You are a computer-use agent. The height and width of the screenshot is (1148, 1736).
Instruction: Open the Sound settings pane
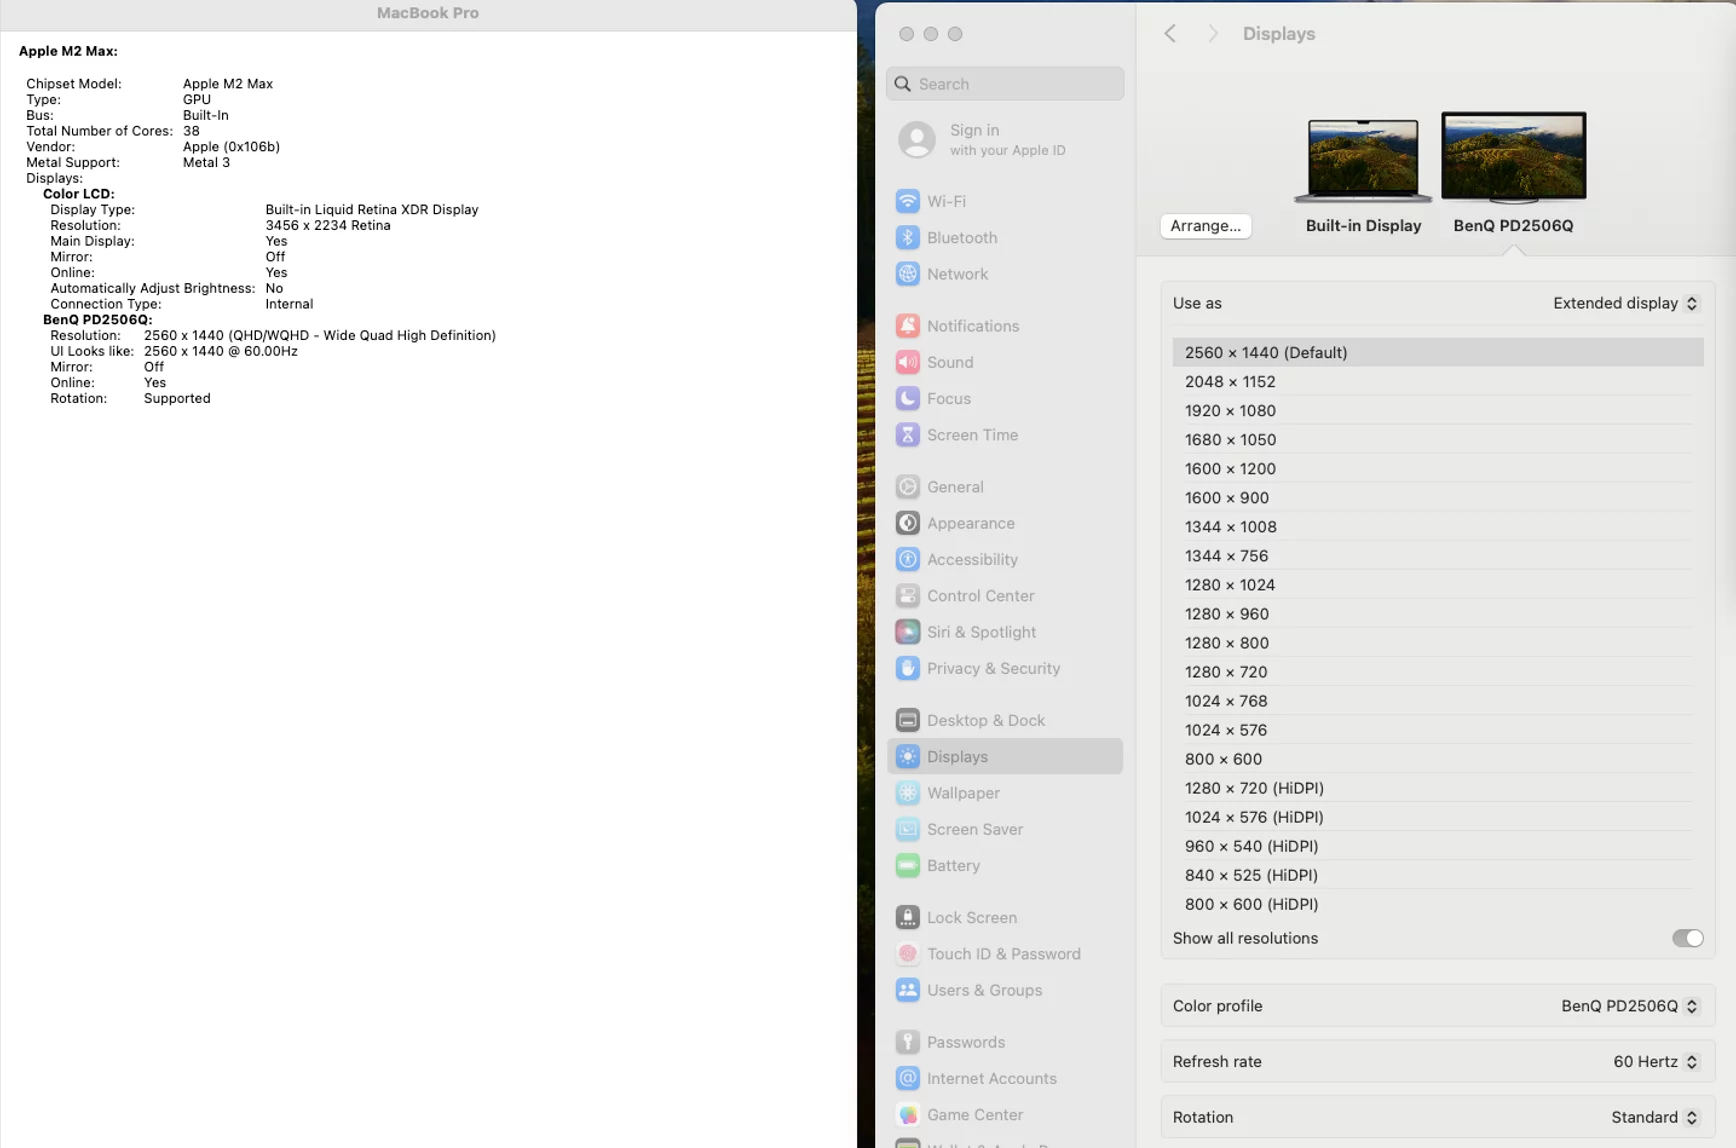(x=949, y=362)
